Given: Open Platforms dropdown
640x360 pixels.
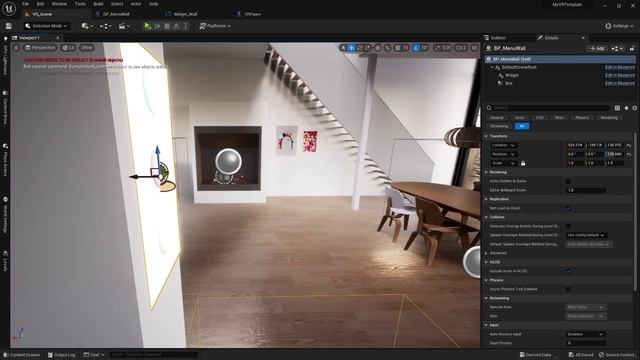Looking at the screenshot, I should (215, 26).
